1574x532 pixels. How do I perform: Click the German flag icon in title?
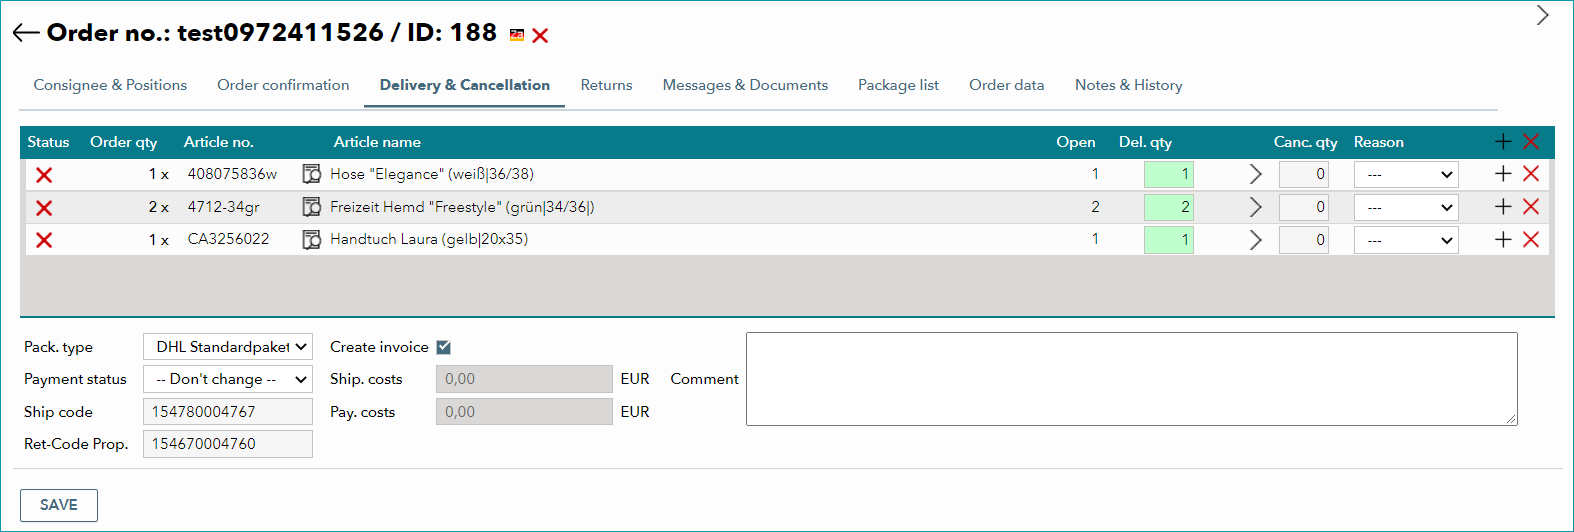point(516,35)
